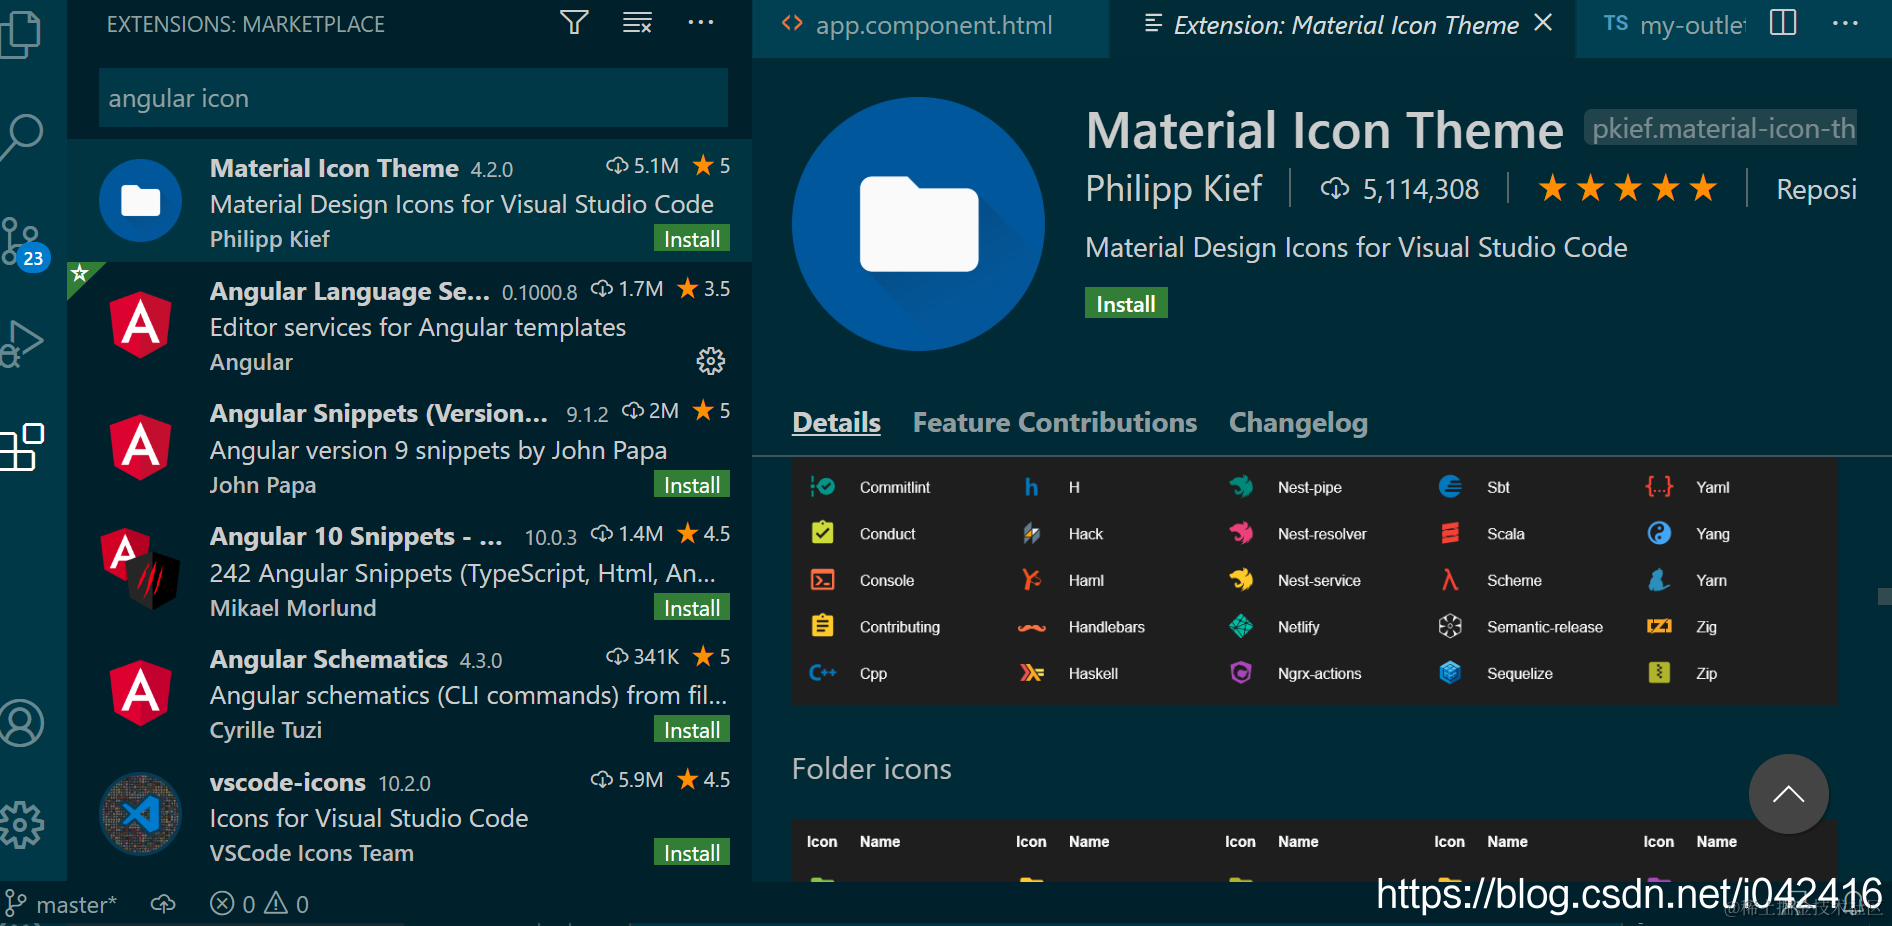This screenshot has height=926, width=1892.
Task: Open editor more actions menu
Action: [x=1845, y=23]
